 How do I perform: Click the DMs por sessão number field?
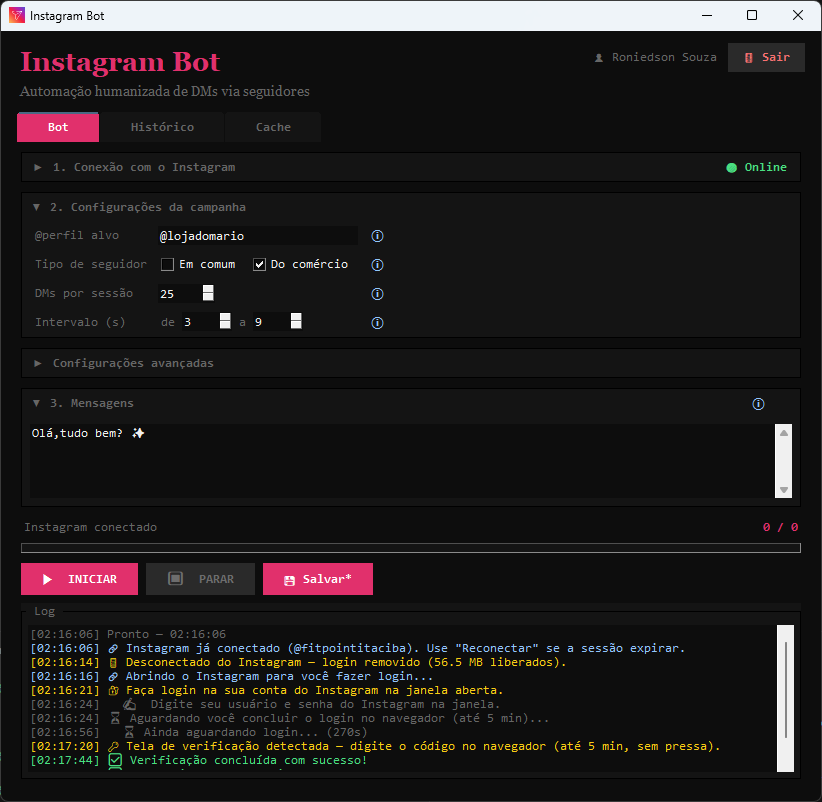click(x=180, y=294)
